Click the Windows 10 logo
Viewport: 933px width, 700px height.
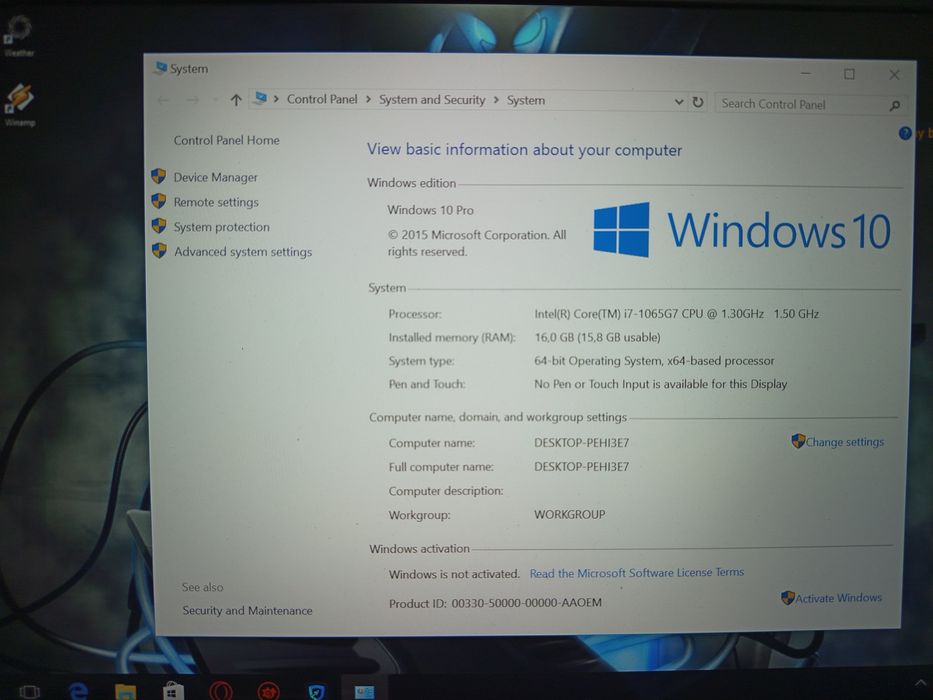(742, 230)
